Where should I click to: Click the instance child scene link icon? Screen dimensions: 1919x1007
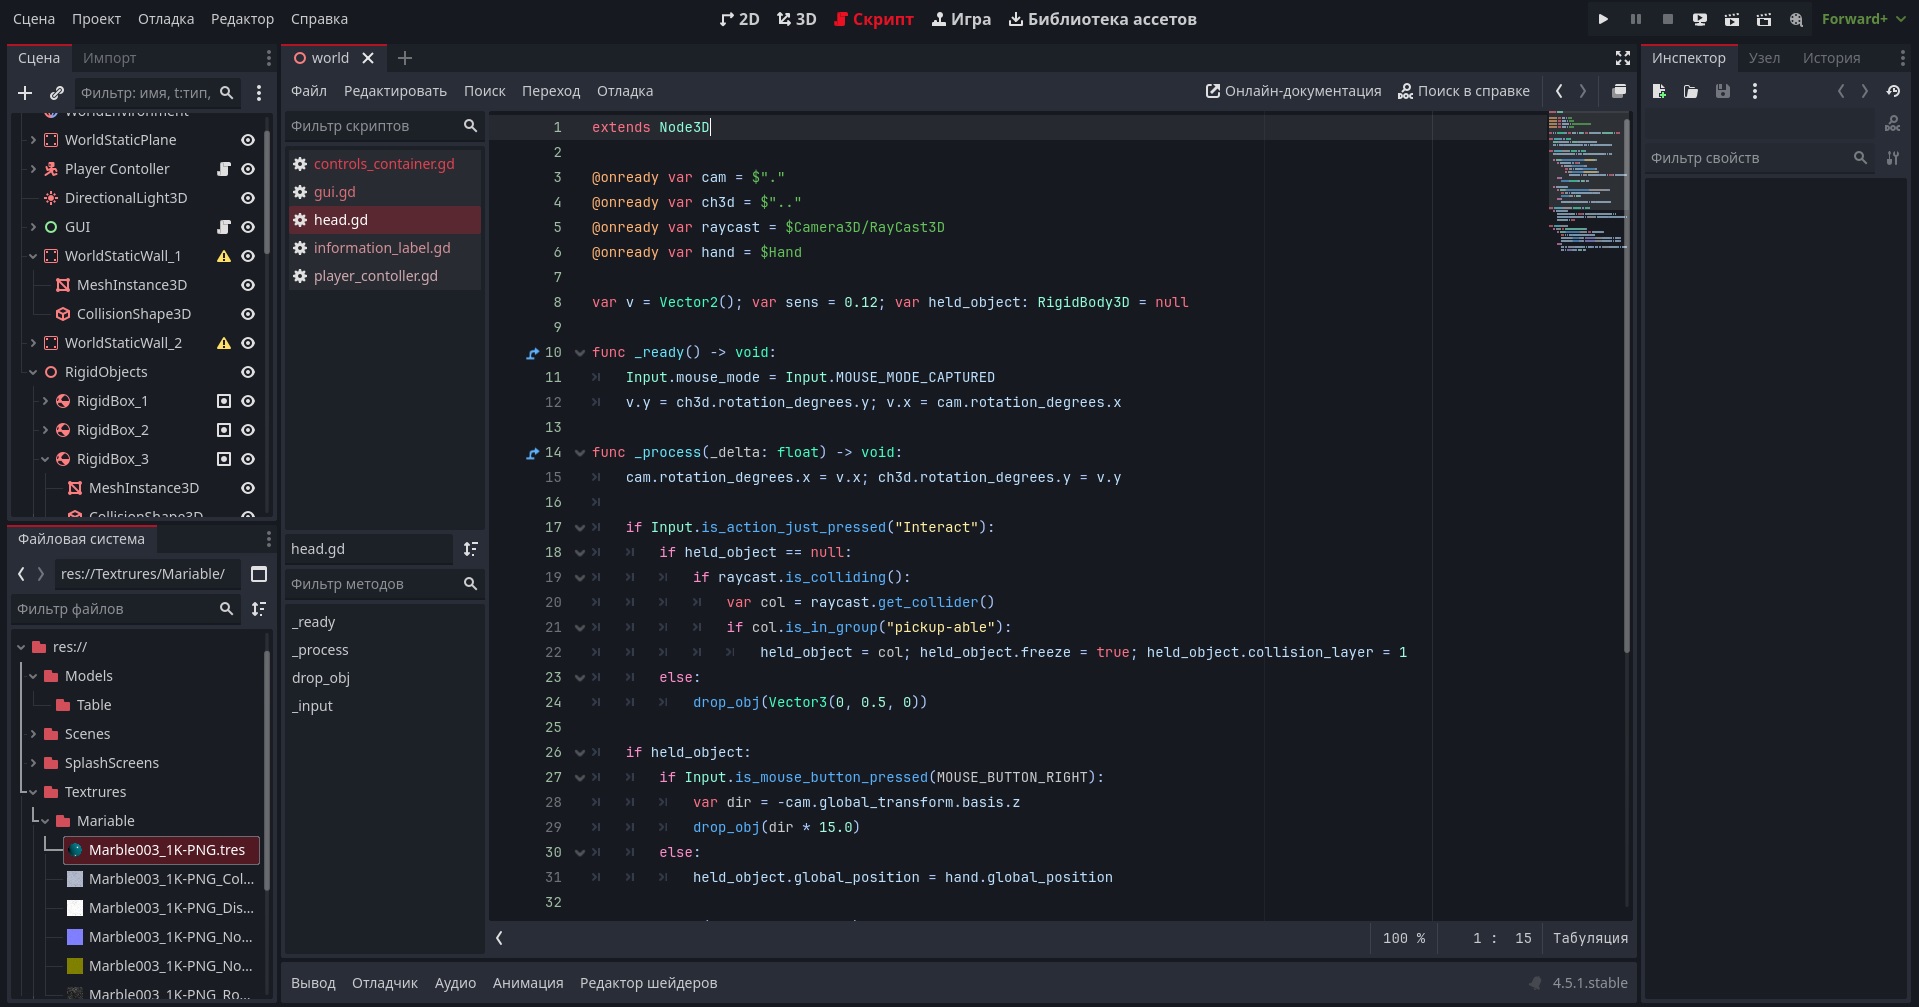click(x=57, y=93)
